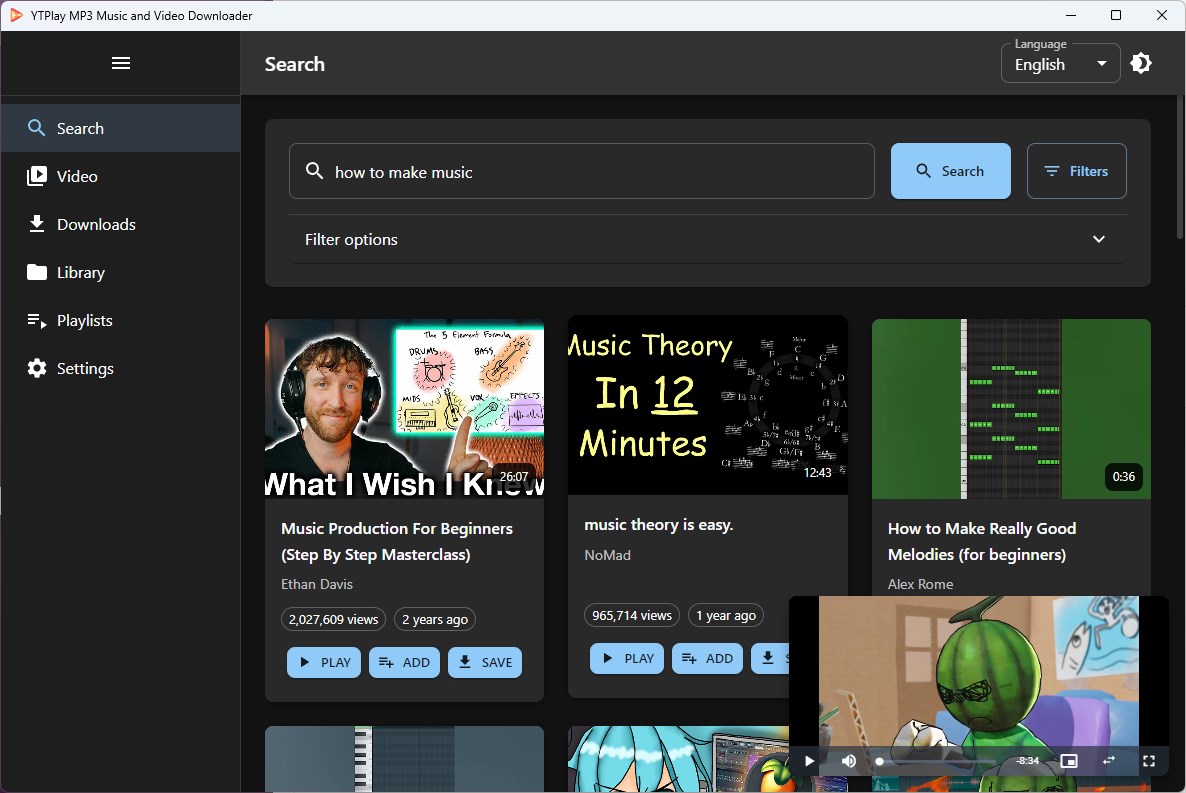Click the Library folder icon
Image resolution: width=1186 pixels, height=793 pixels.
(37, 272)
